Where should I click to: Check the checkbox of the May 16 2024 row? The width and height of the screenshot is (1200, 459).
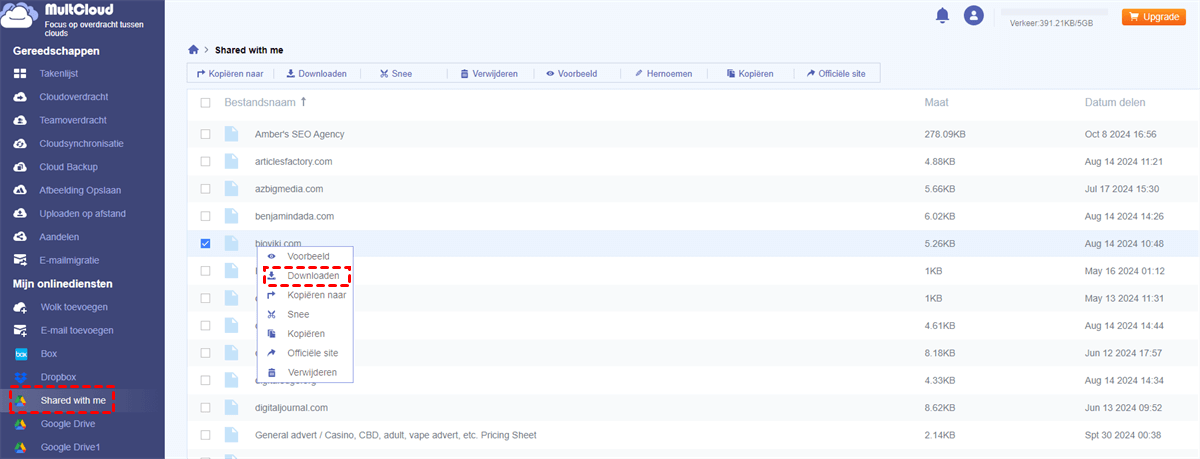point(205,270)
